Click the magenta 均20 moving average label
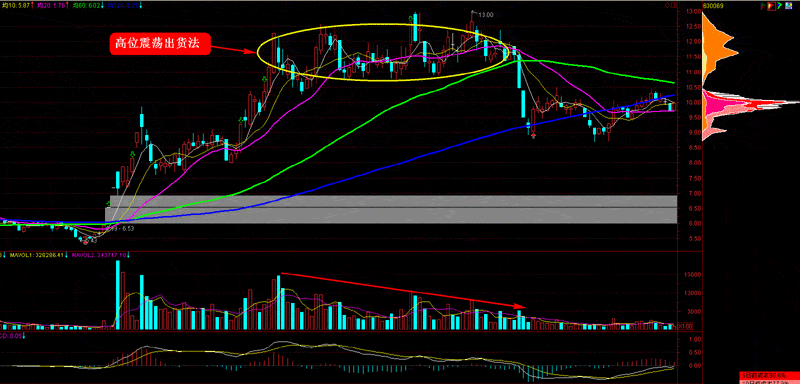The width and height of the screenshot is (800, 384). point(52,5)
